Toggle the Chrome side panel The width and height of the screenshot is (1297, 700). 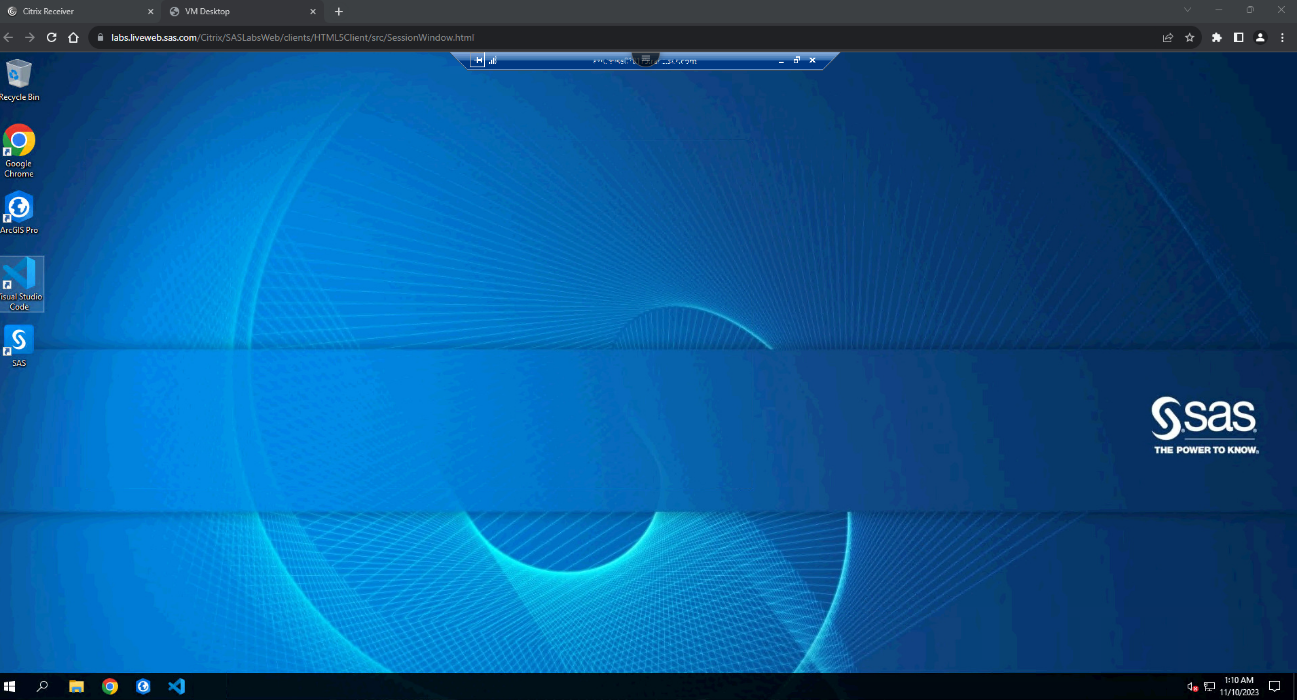click(x=1238, y=36)
